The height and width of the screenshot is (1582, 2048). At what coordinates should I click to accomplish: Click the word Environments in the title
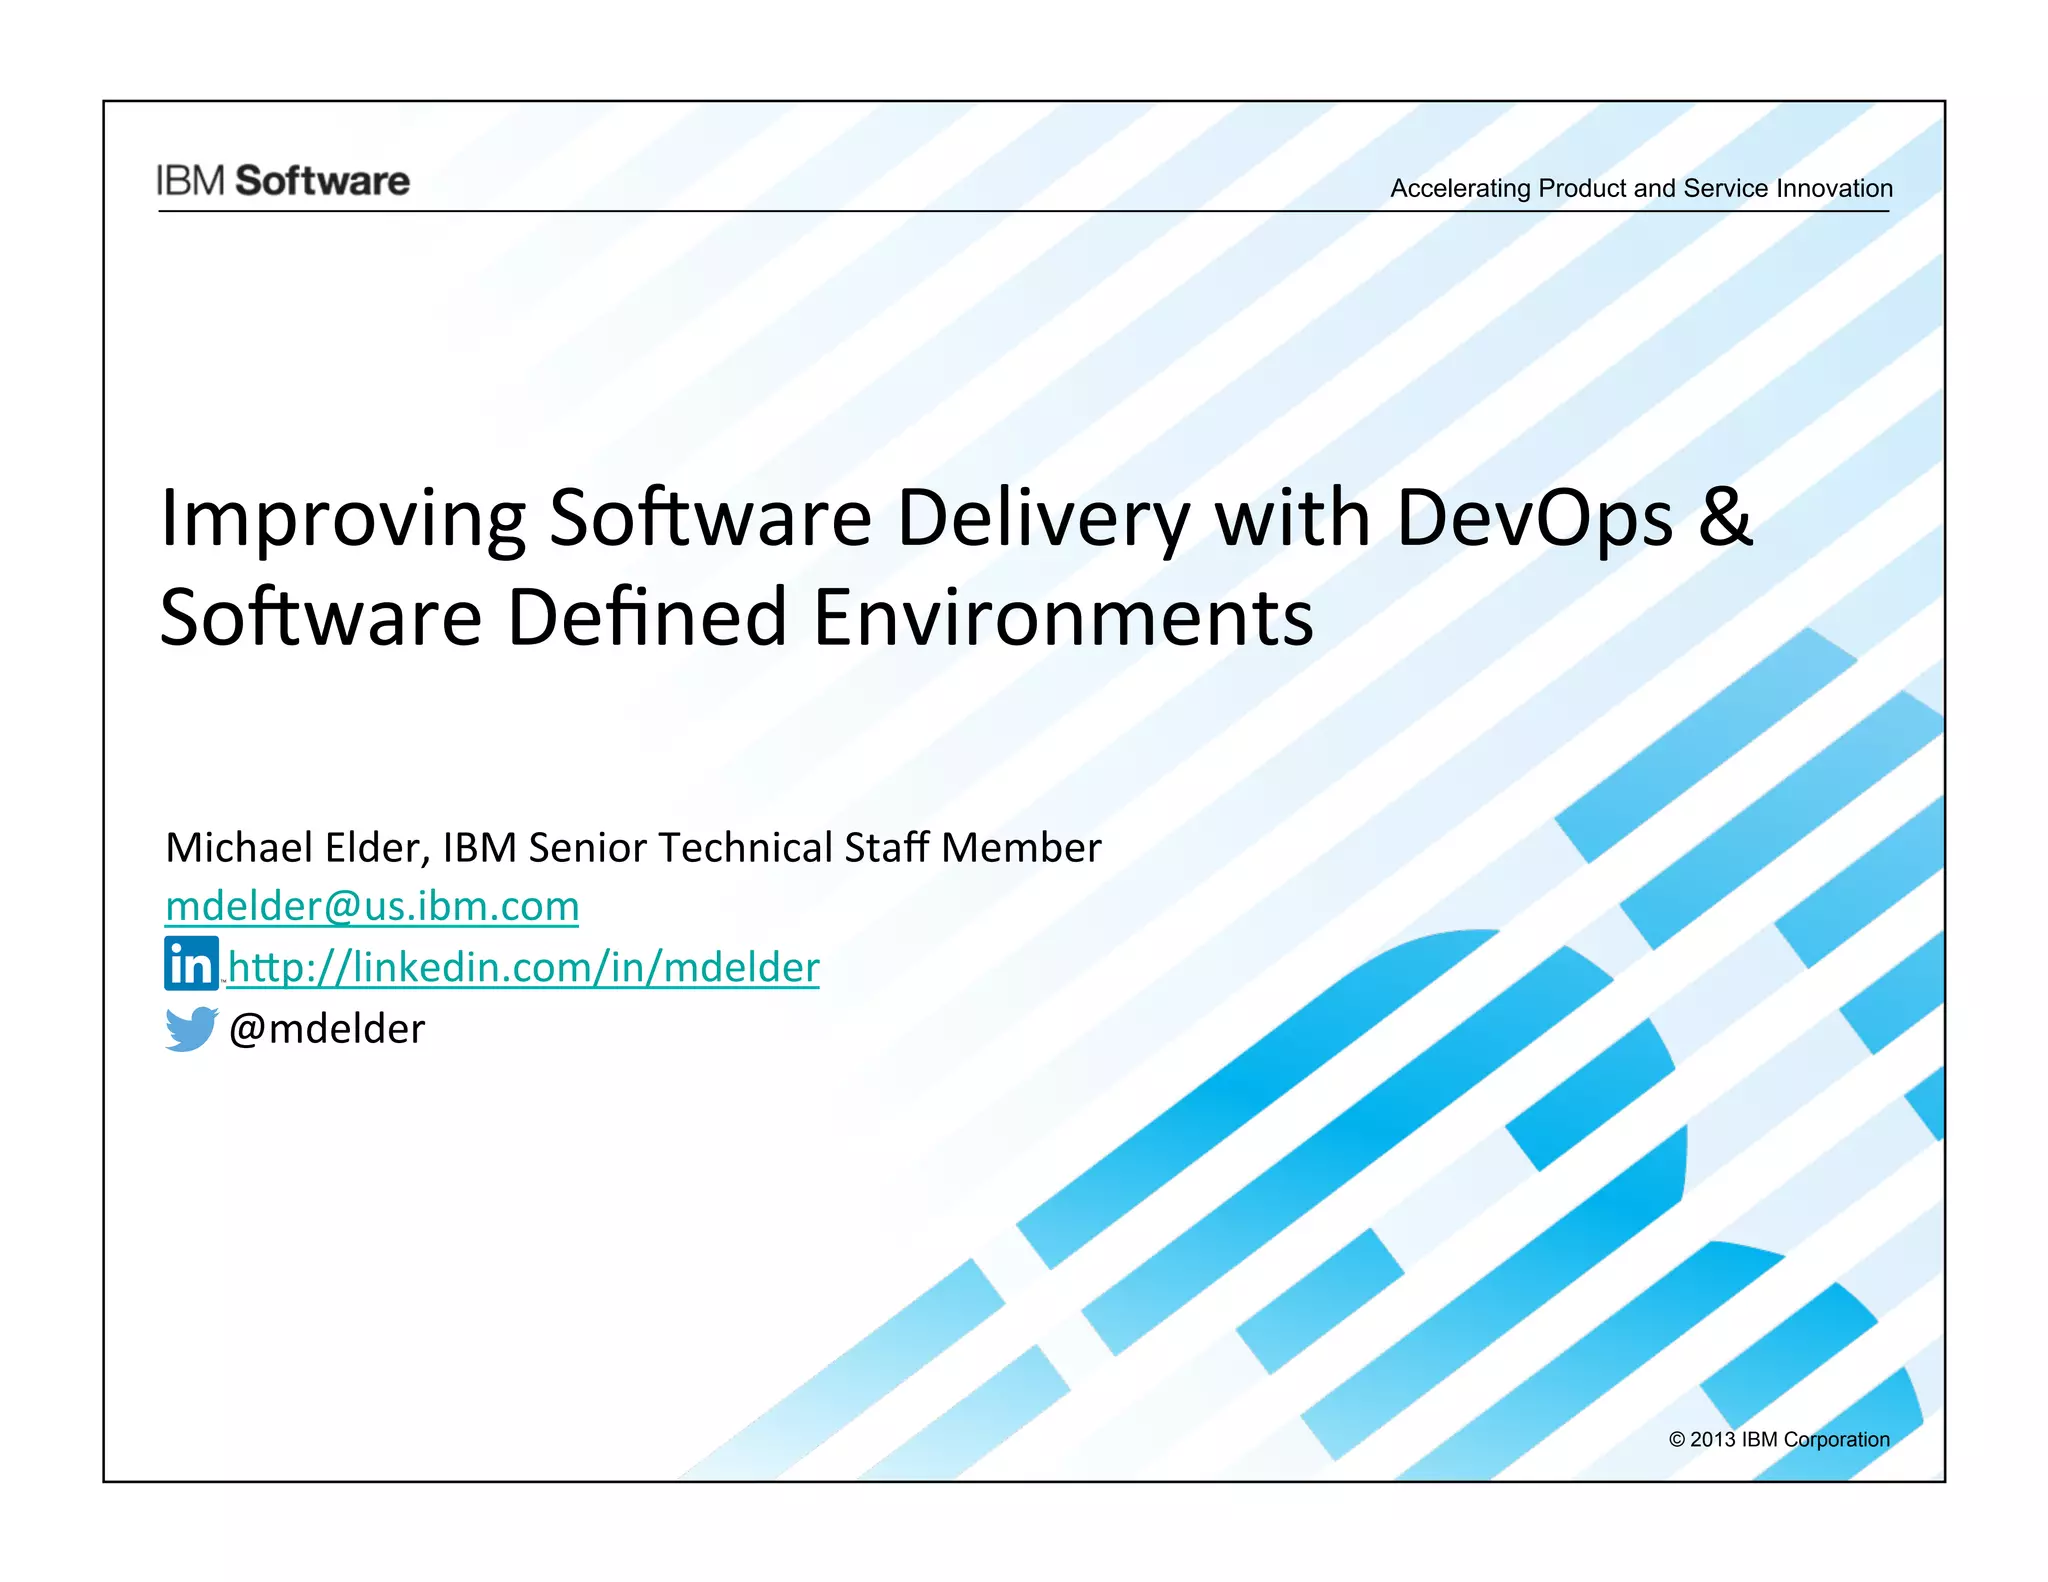1062,617
